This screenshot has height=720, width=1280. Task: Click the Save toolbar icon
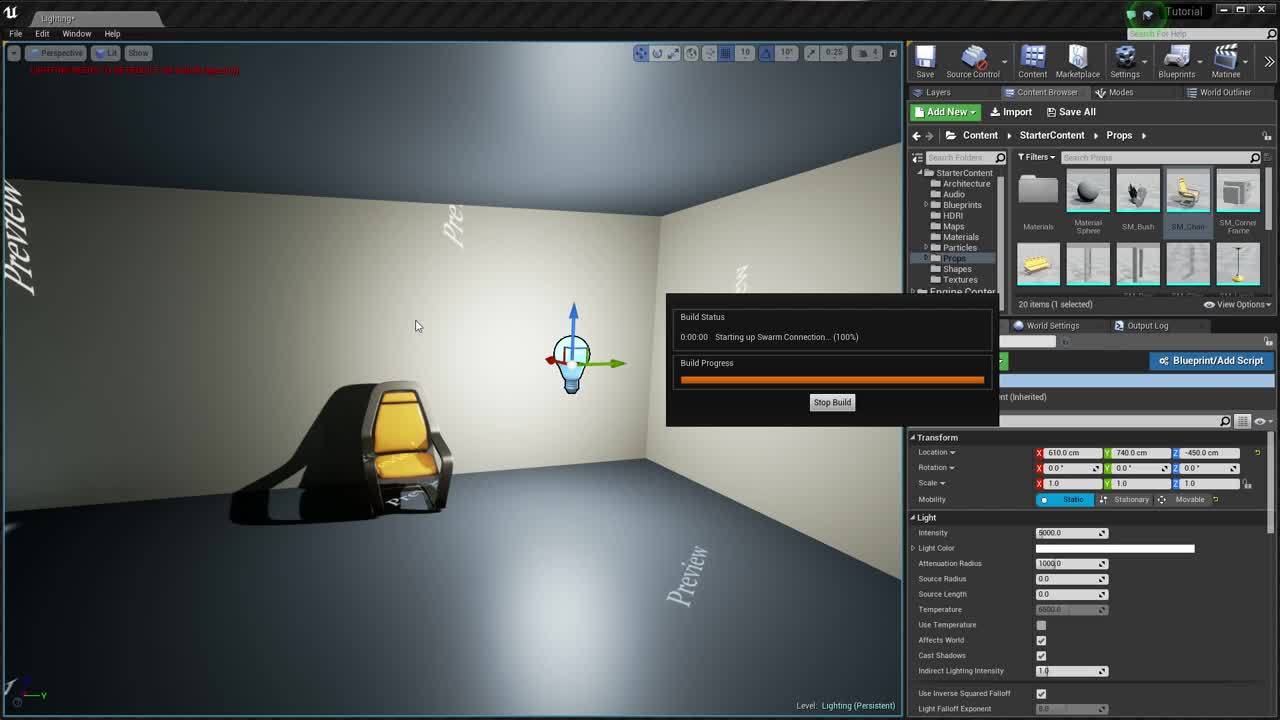pos(925,61)
